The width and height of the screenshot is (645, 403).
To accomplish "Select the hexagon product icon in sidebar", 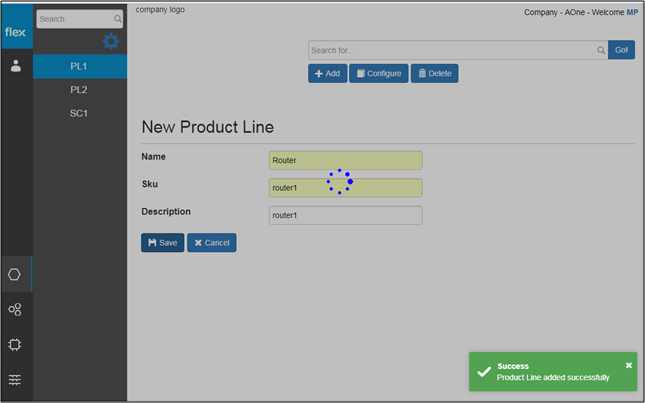I will point(14,274).
